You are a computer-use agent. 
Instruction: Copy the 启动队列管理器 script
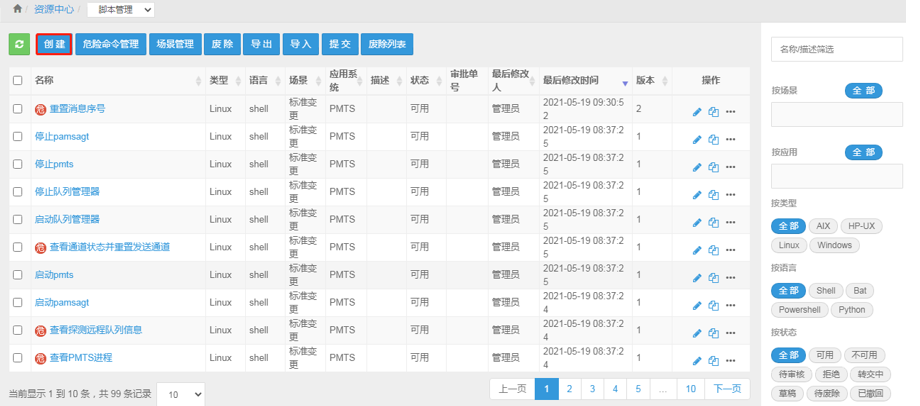[713, 222]
